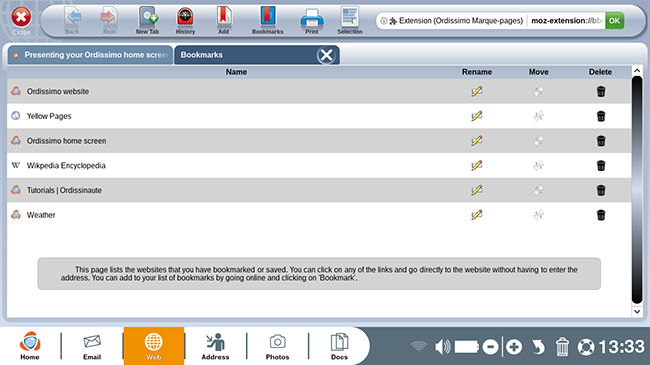Click the speaker volume icon

click(x=442, y=347)
